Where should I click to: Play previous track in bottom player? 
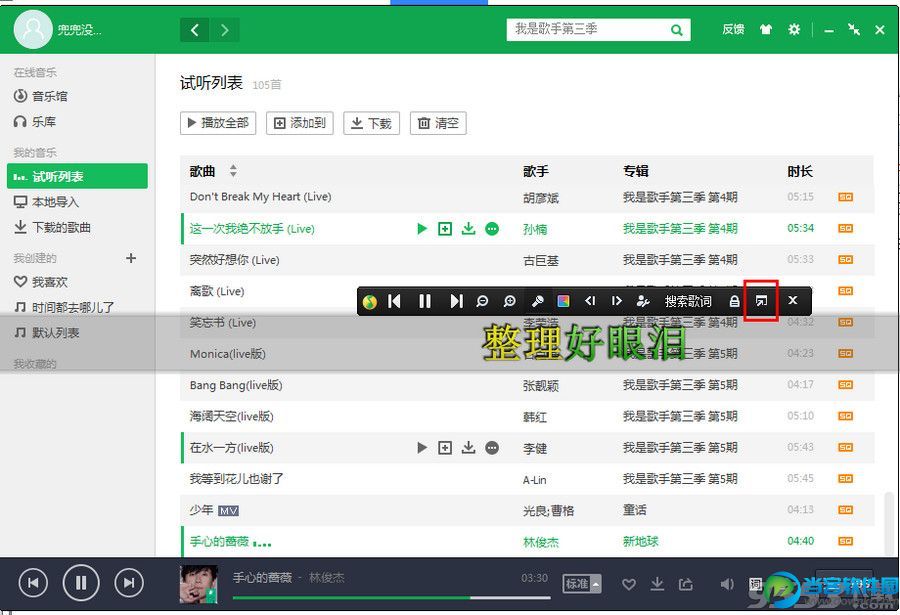point(33,583)
